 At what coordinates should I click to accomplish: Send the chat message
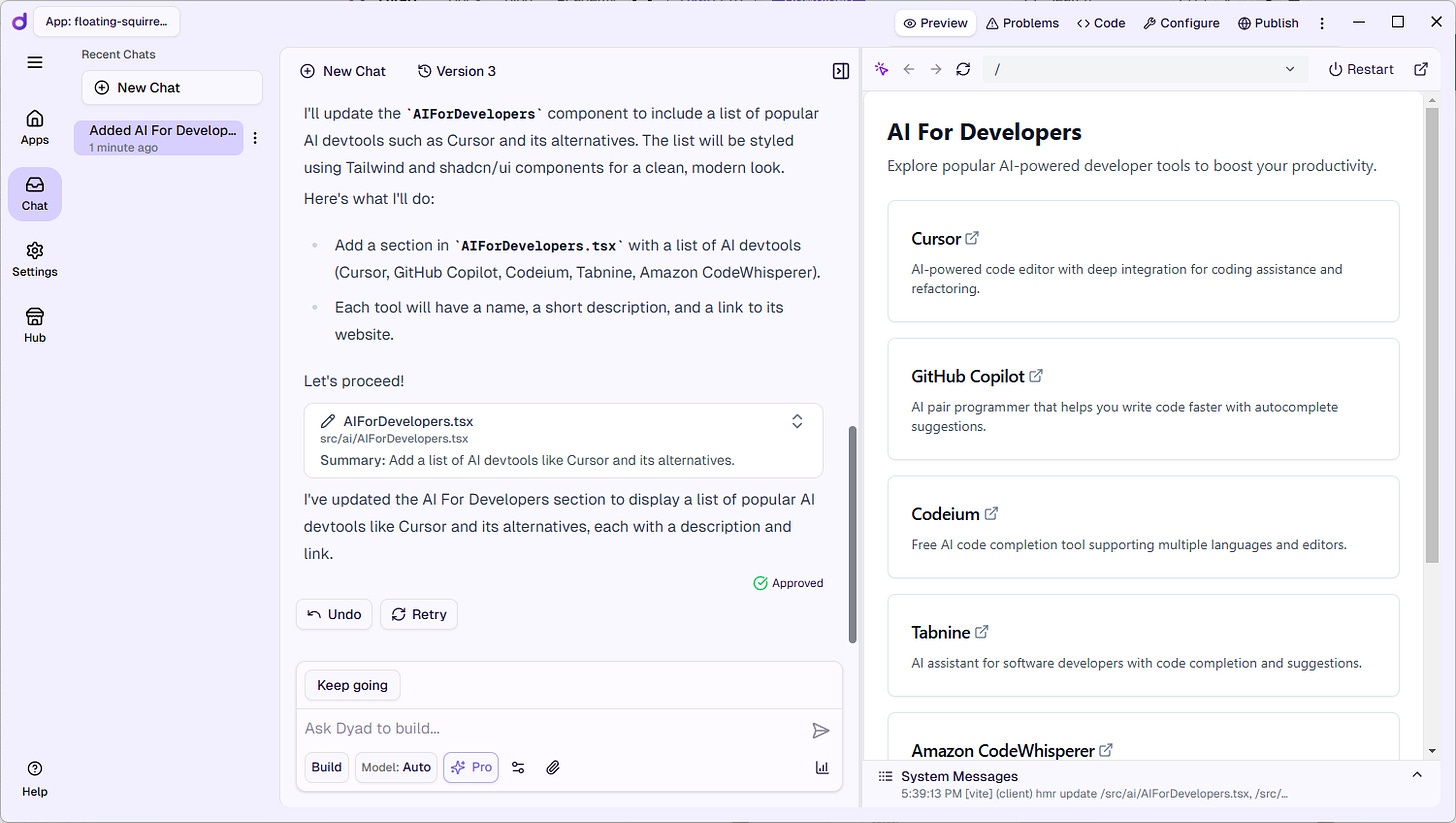[821, 731]
